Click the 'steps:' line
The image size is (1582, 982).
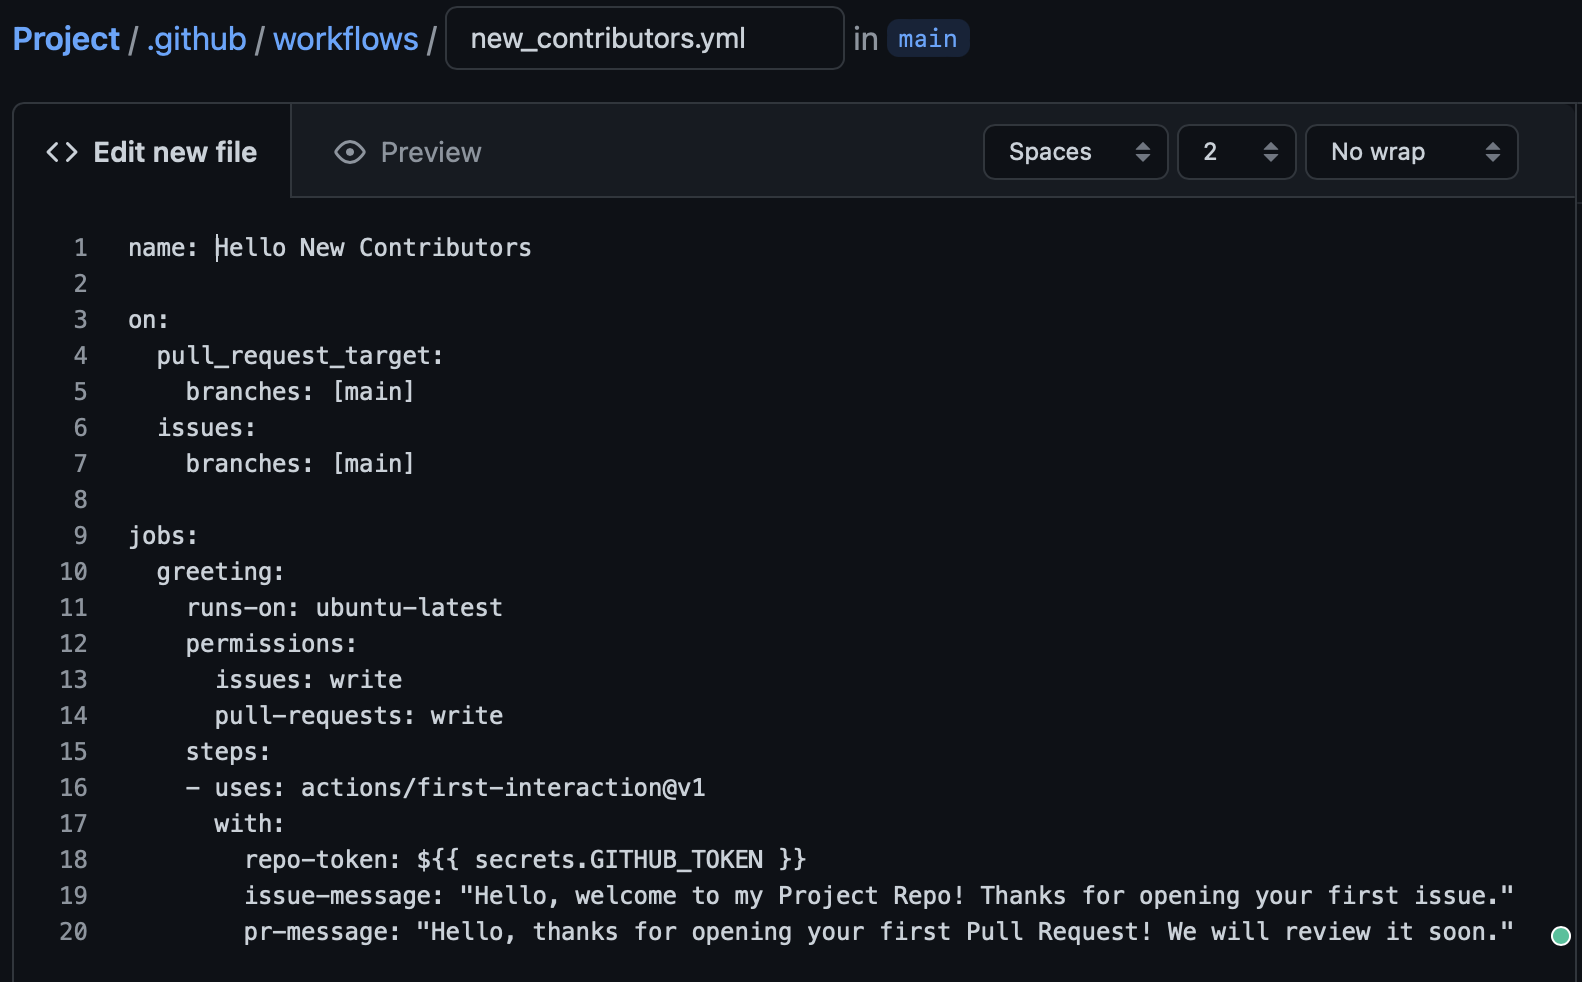pos(228,752)
